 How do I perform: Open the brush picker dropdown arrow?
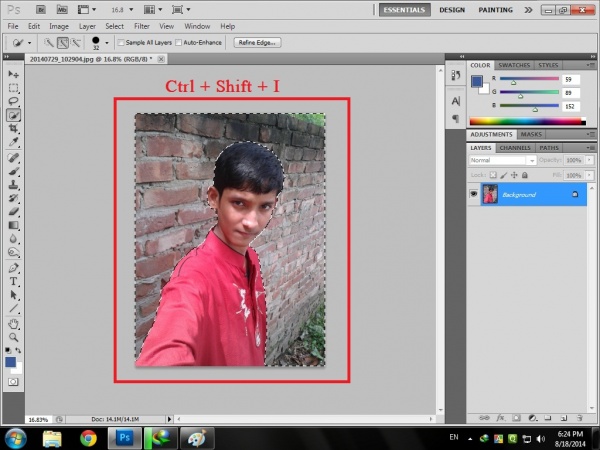(x=107, y=43)
